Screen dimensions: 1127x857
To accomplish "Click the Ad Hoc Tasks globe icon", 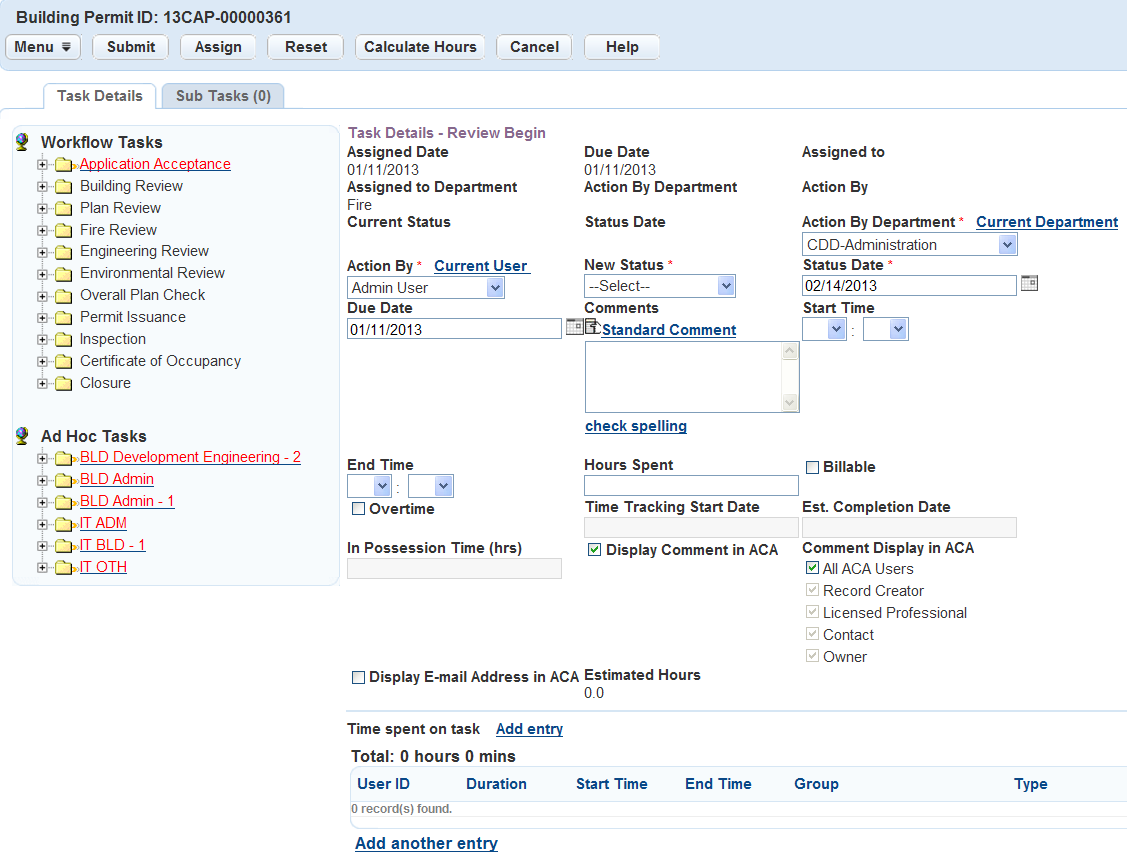I will (23, 436).
